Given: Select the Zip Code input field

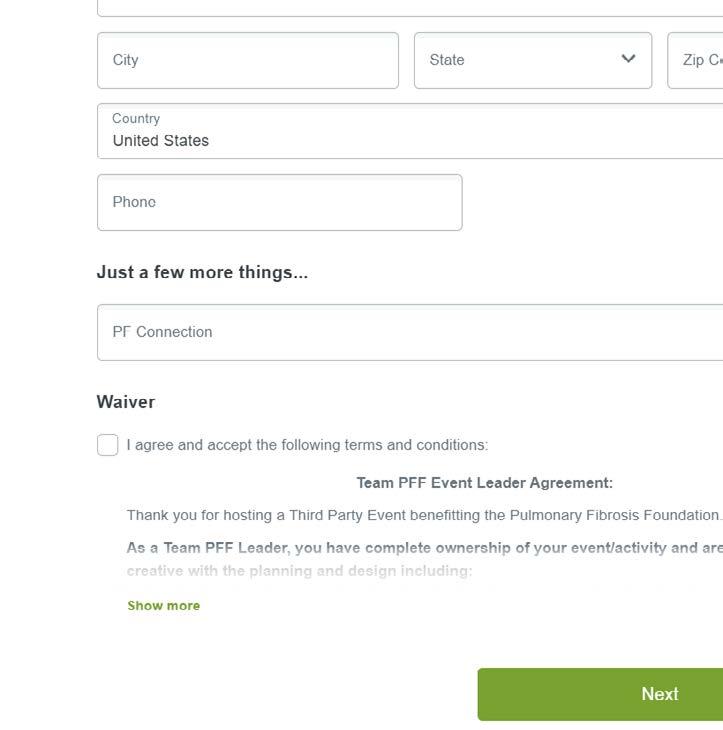Looking at the screenshot, I should coord(698,60).
